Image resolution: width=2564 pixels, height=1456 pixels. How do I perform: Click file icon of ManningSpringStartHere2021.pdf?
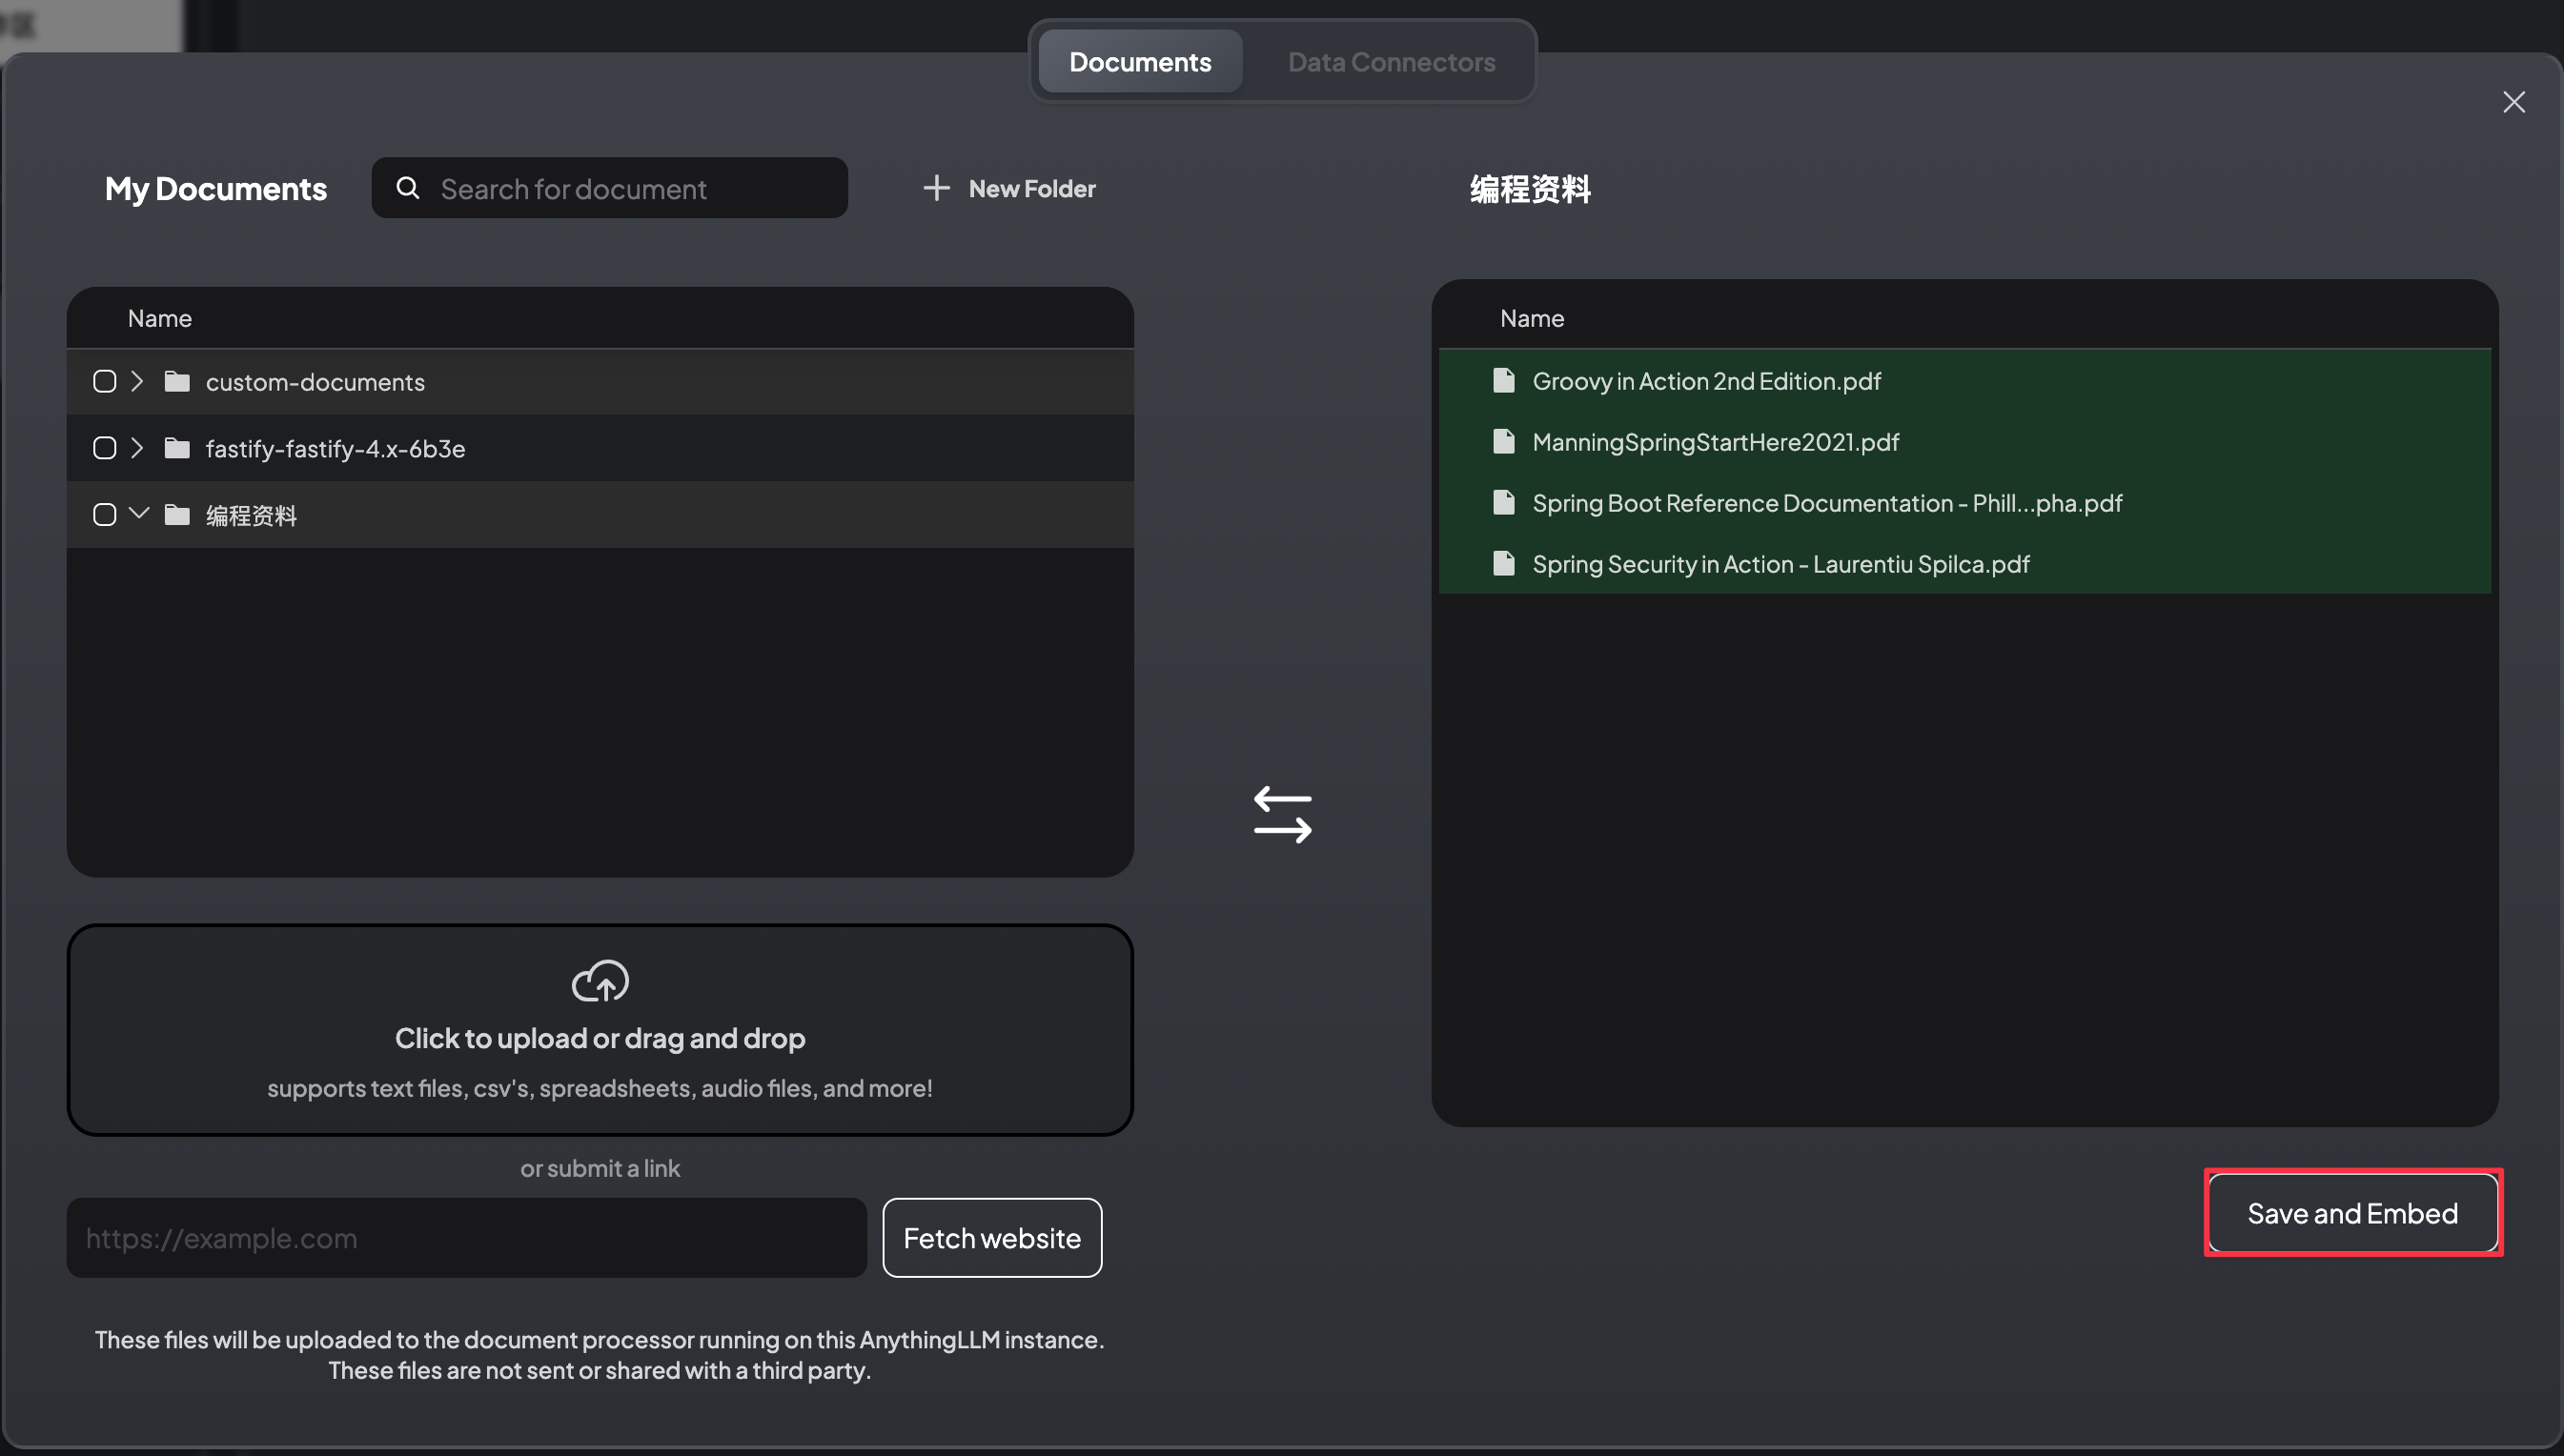[x=1503, y=441]
